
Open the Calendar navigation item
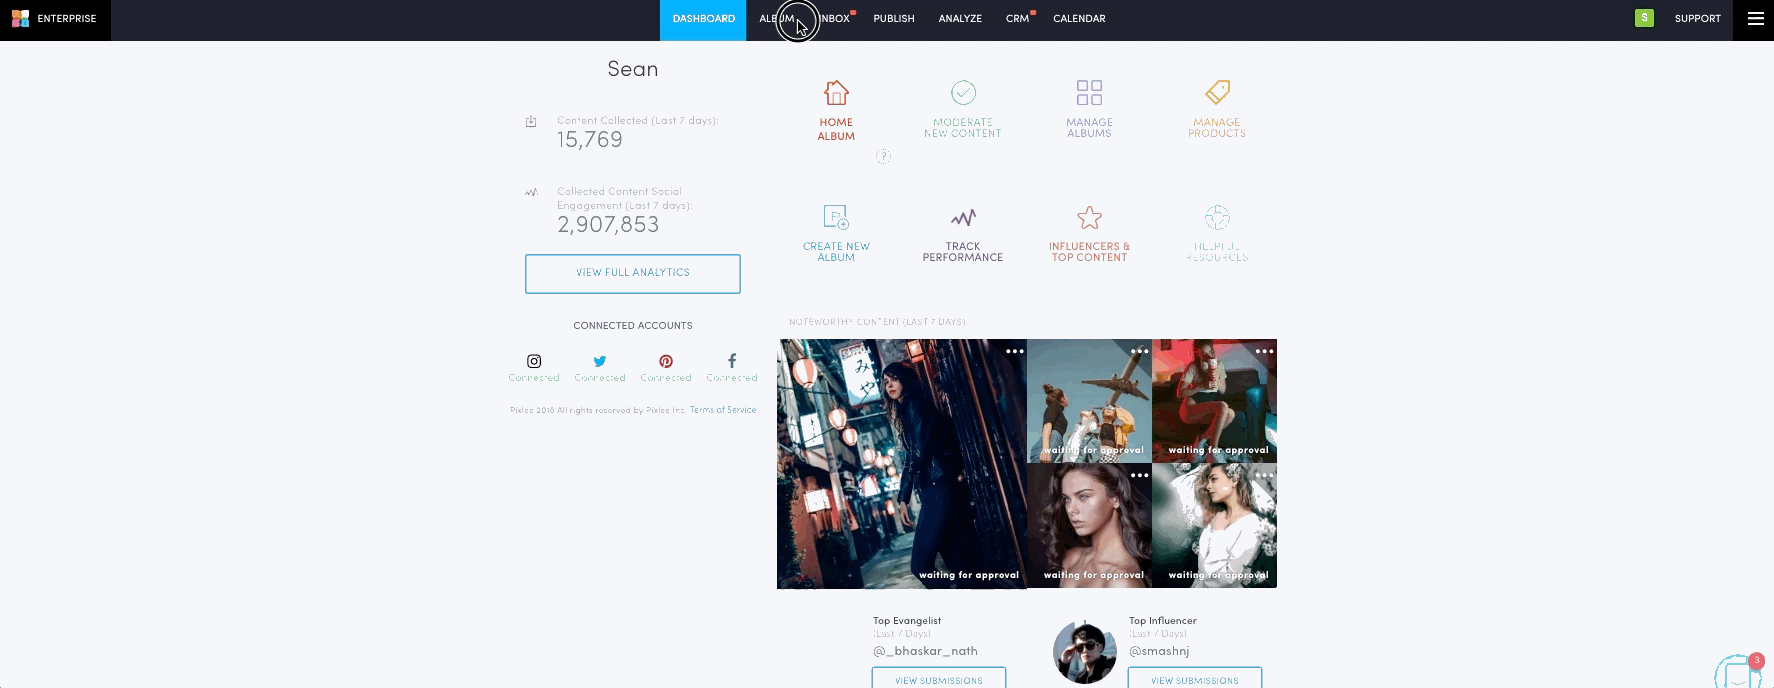point(1079,19)
